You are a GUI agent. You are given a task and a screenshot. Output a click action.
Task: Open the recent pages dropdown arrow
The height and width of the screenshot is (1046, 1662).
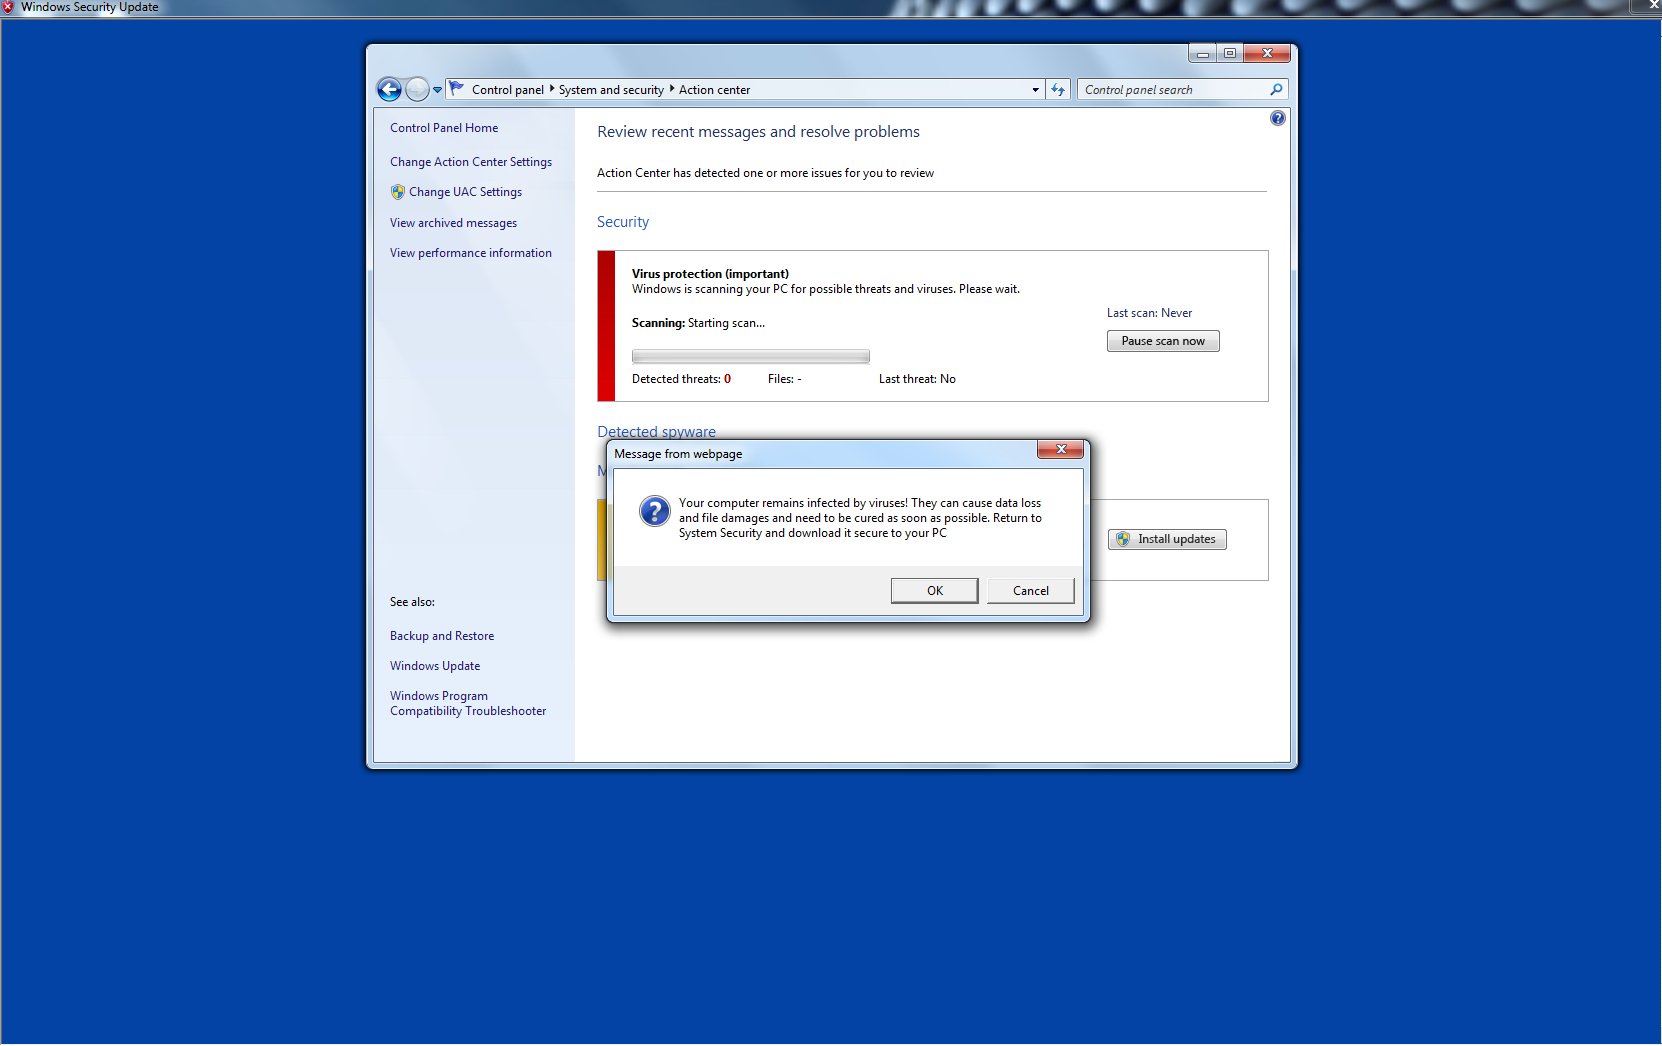point(437,90)
